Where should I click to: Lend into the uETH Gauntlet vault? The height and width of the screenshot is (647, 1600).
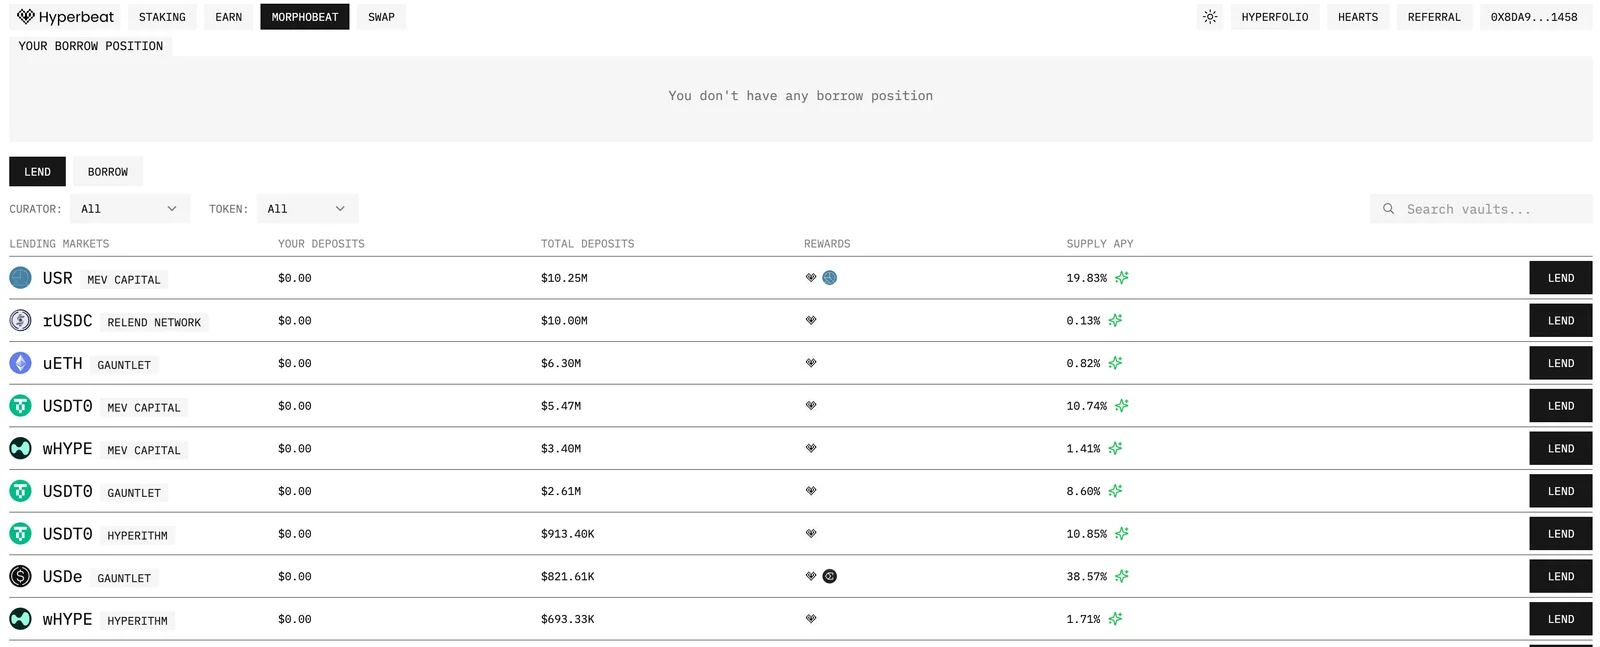(x=1561, y=363)
